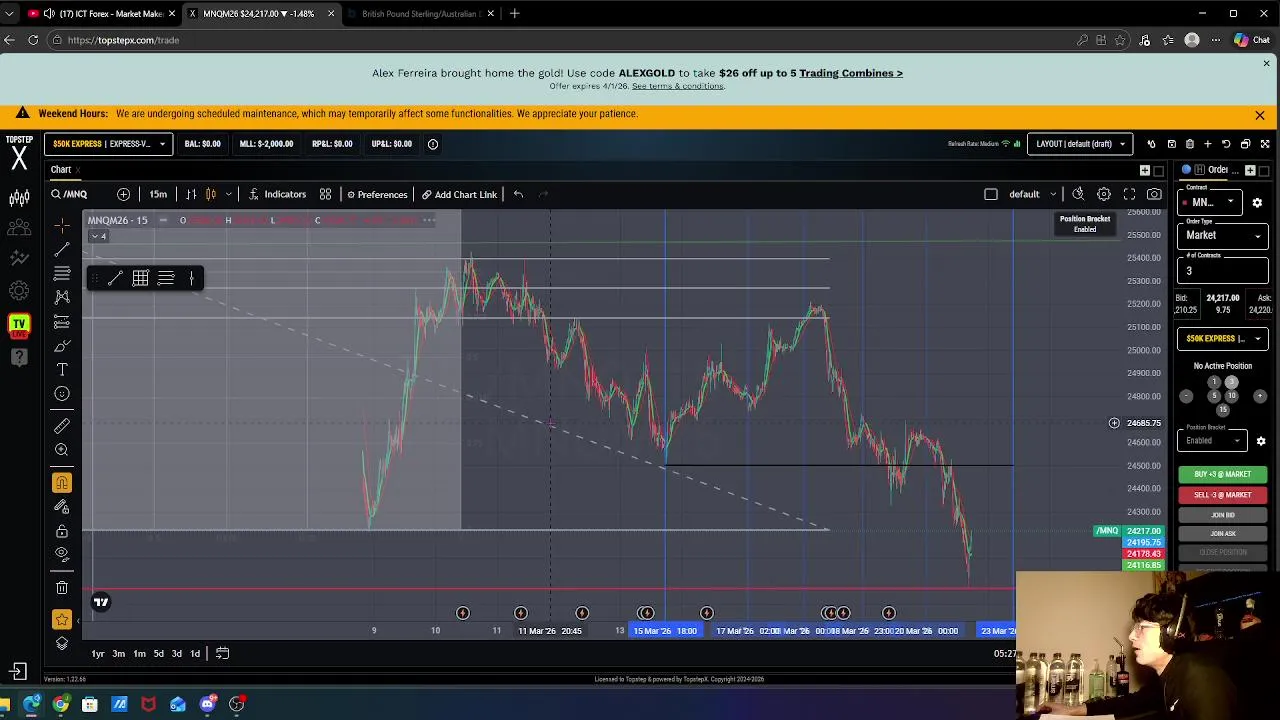Toggle stay-in-drawing-mode pencil lock
The height and width of the screenshot is (720, 1280).
[62, 507]
